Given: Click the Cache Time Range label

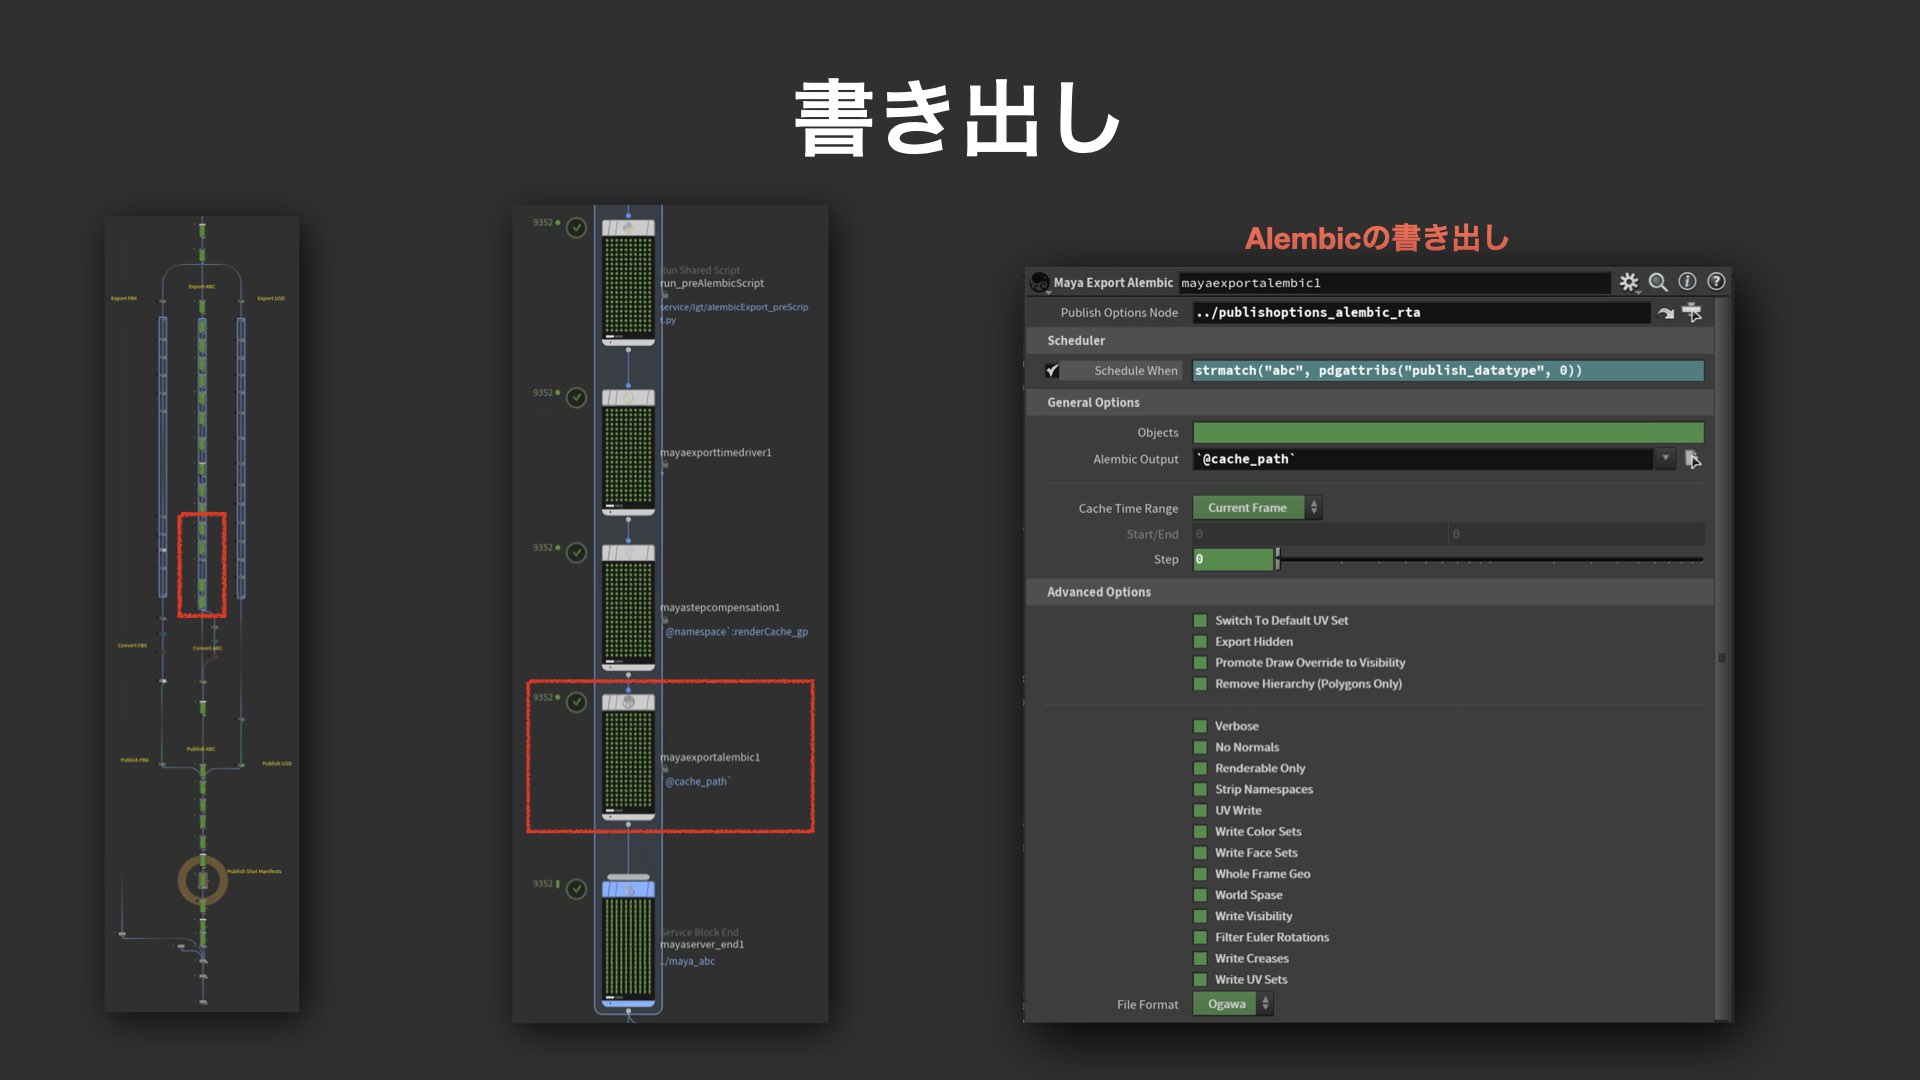Looking at the screenshot, I should (x=1128, y=509).
